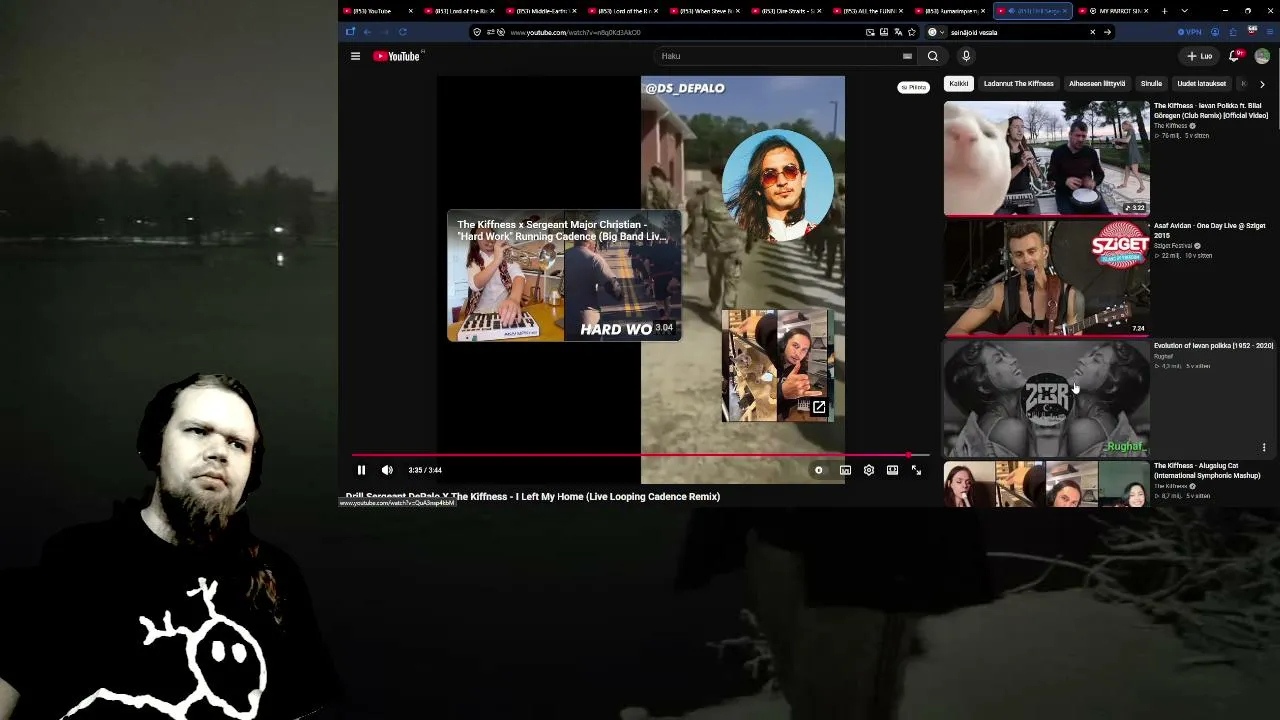Open the search engine selector dropdown
Screen dimensions: 1280x720
pos(935,32)
